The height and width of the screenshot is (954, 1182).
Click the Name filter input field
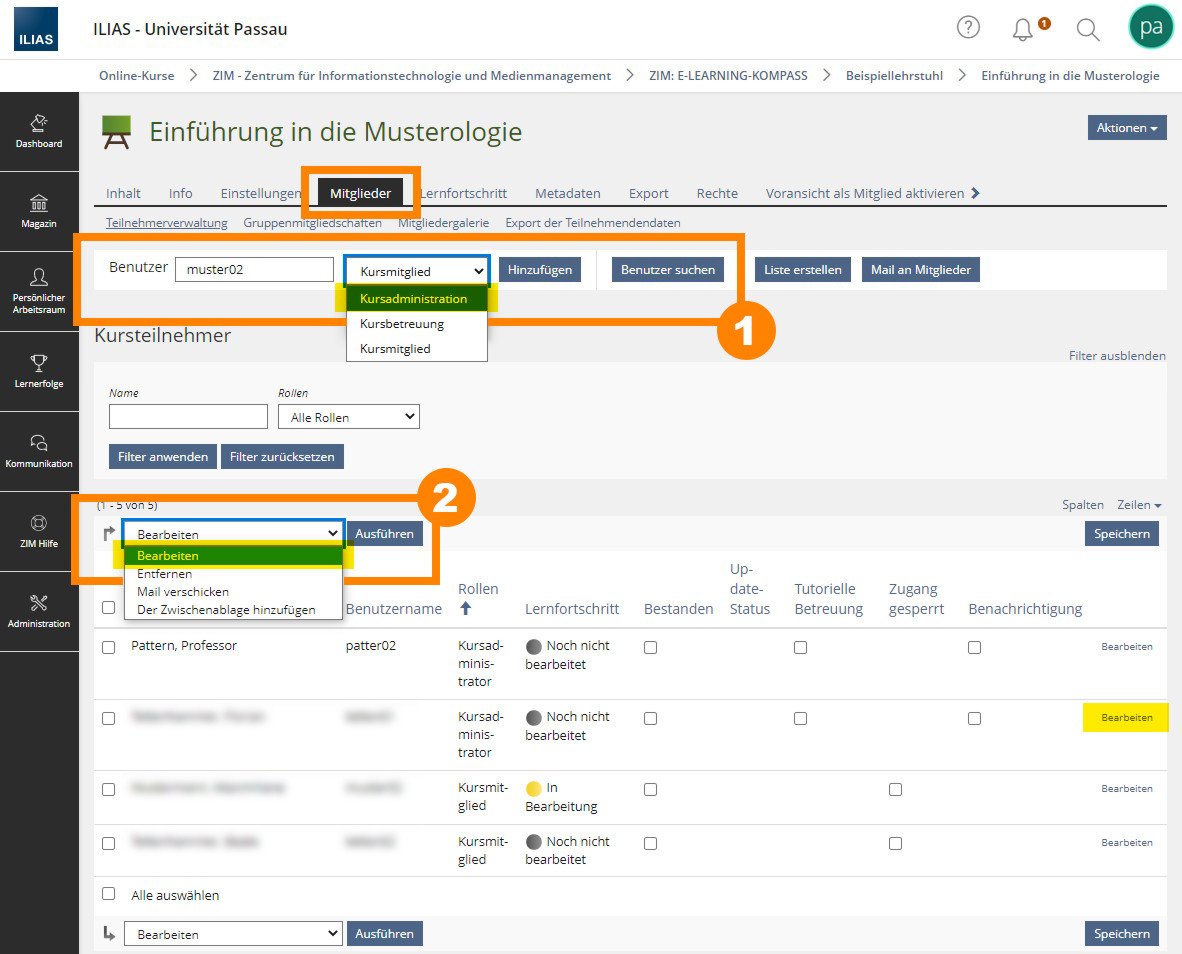point(188,416)
